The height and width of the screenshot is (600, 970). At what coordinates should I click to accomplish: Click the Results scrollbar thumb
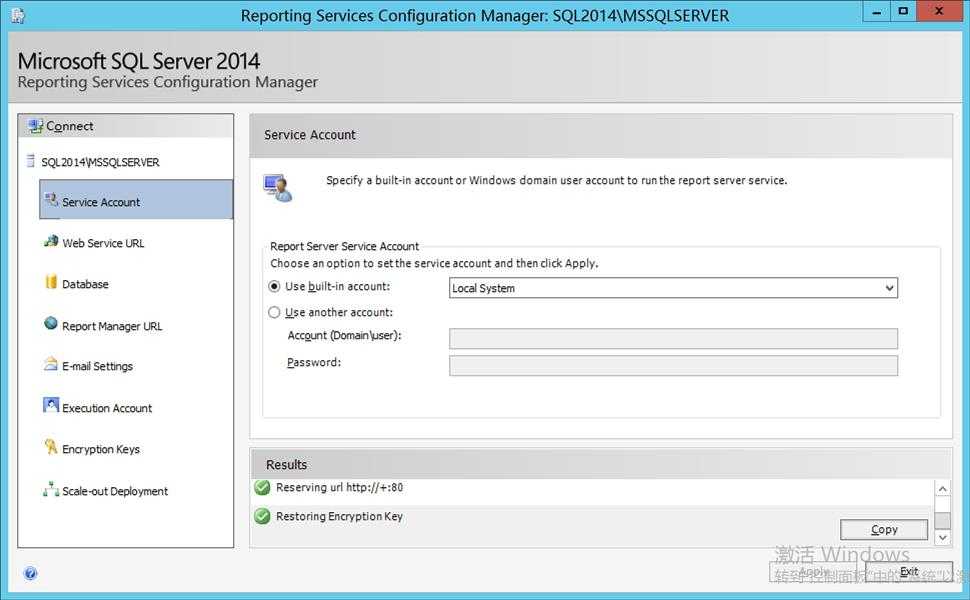tap(942, 520)
